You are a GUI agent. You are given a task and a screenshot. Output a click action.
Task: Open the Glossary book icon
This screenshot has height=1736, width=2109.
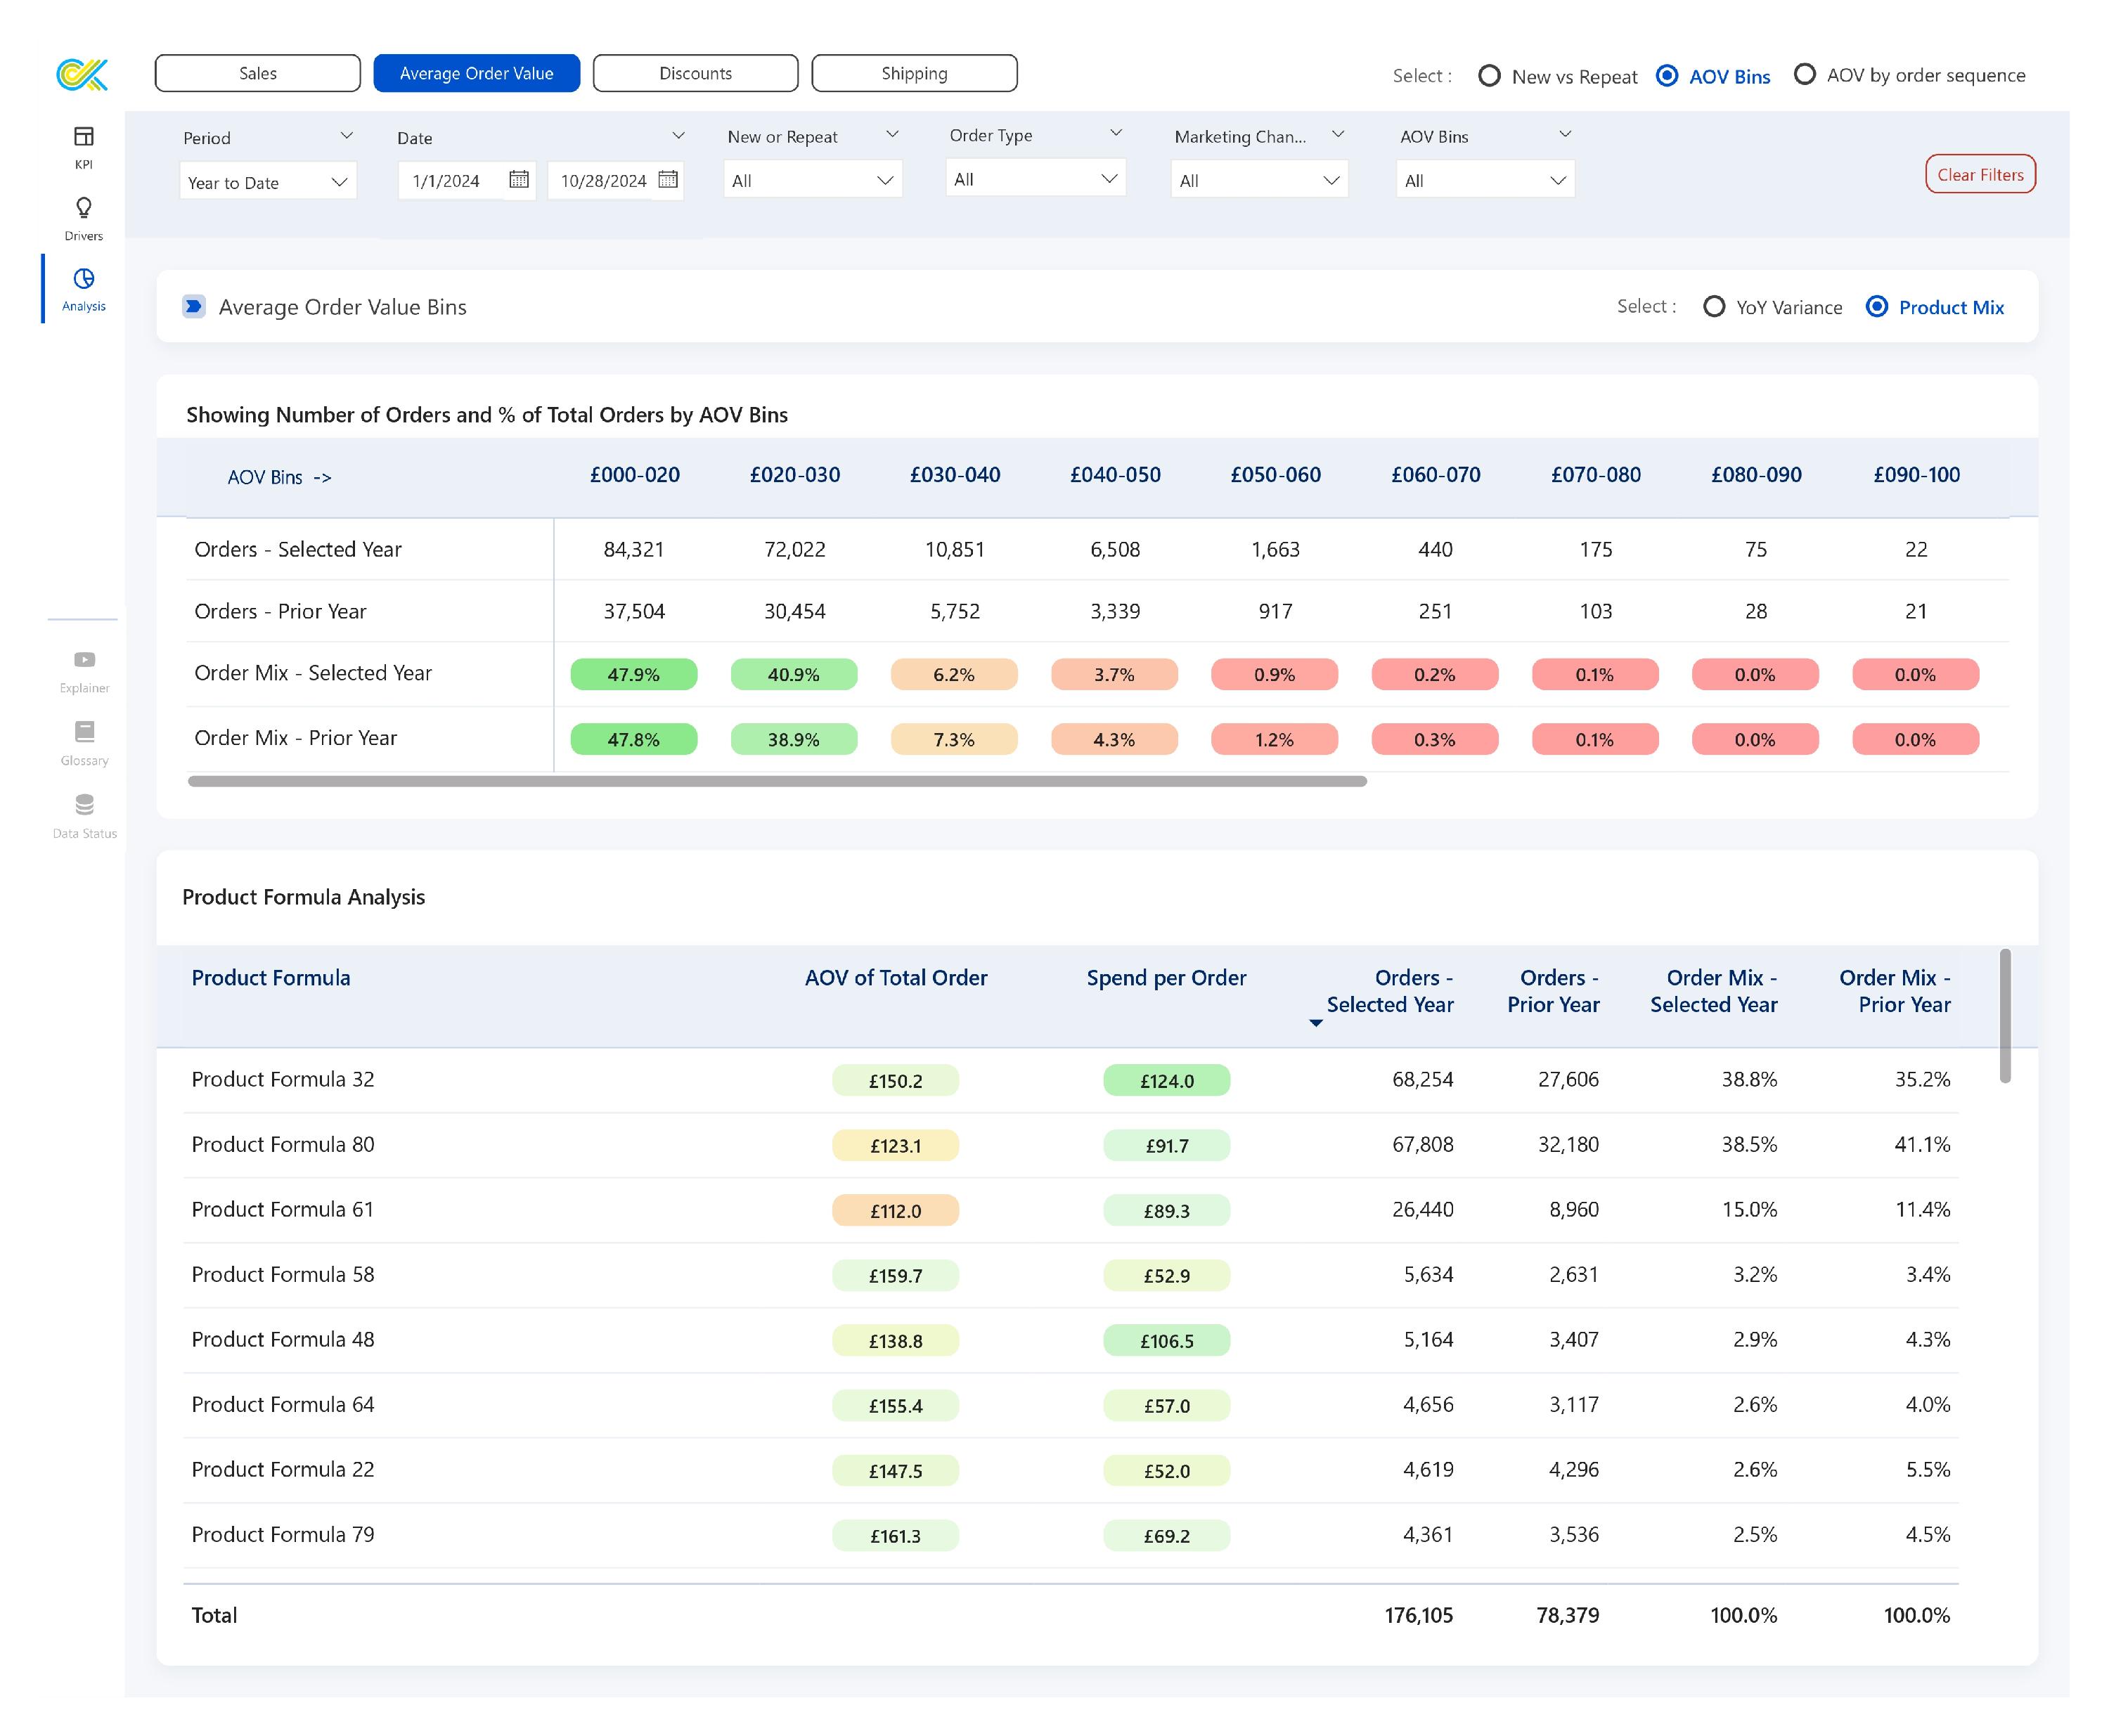click(x=85, y=732)
